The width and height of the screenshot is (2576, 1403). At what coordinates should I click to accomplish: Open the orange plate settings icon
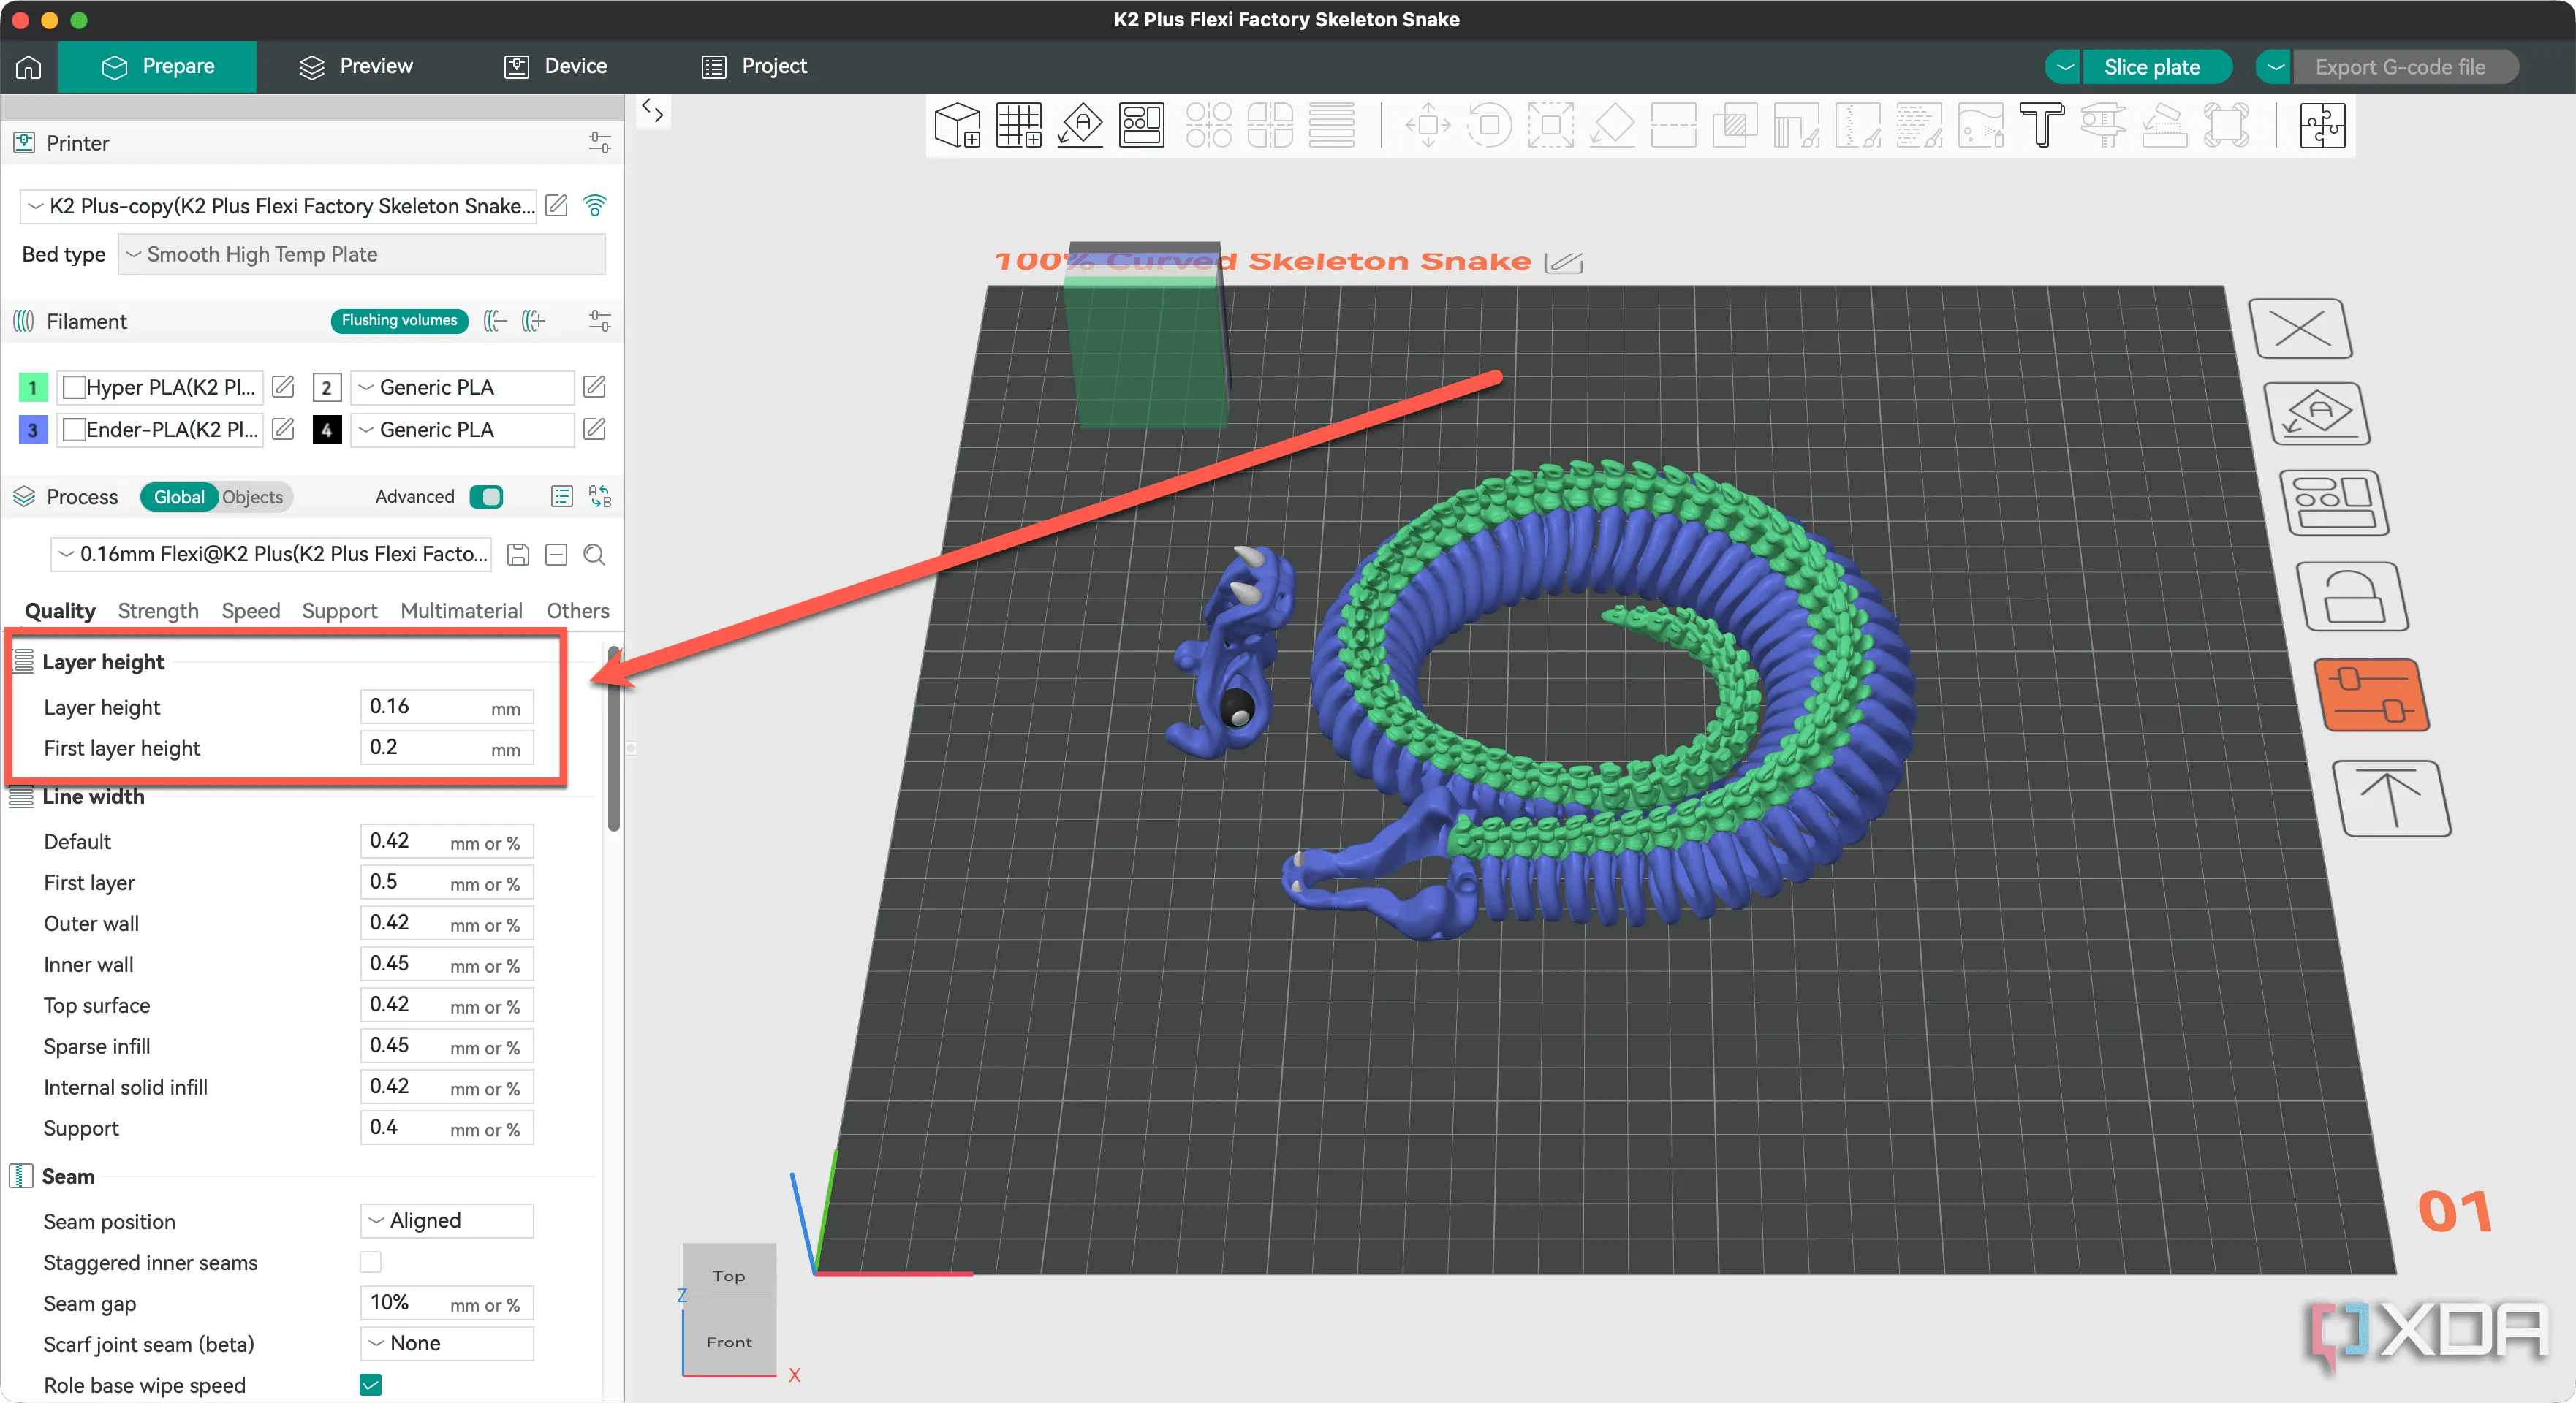tap(2372, 695)
